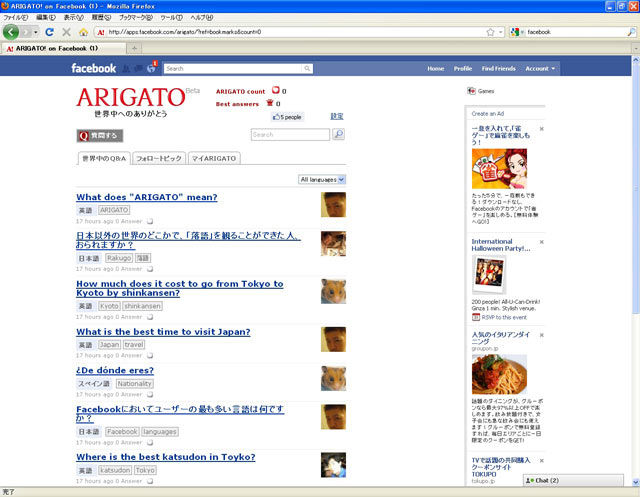This screenshot has height=497, width=640.
Task: Switch to the マイARIGATO tab
Action: (x=214, y=158)
